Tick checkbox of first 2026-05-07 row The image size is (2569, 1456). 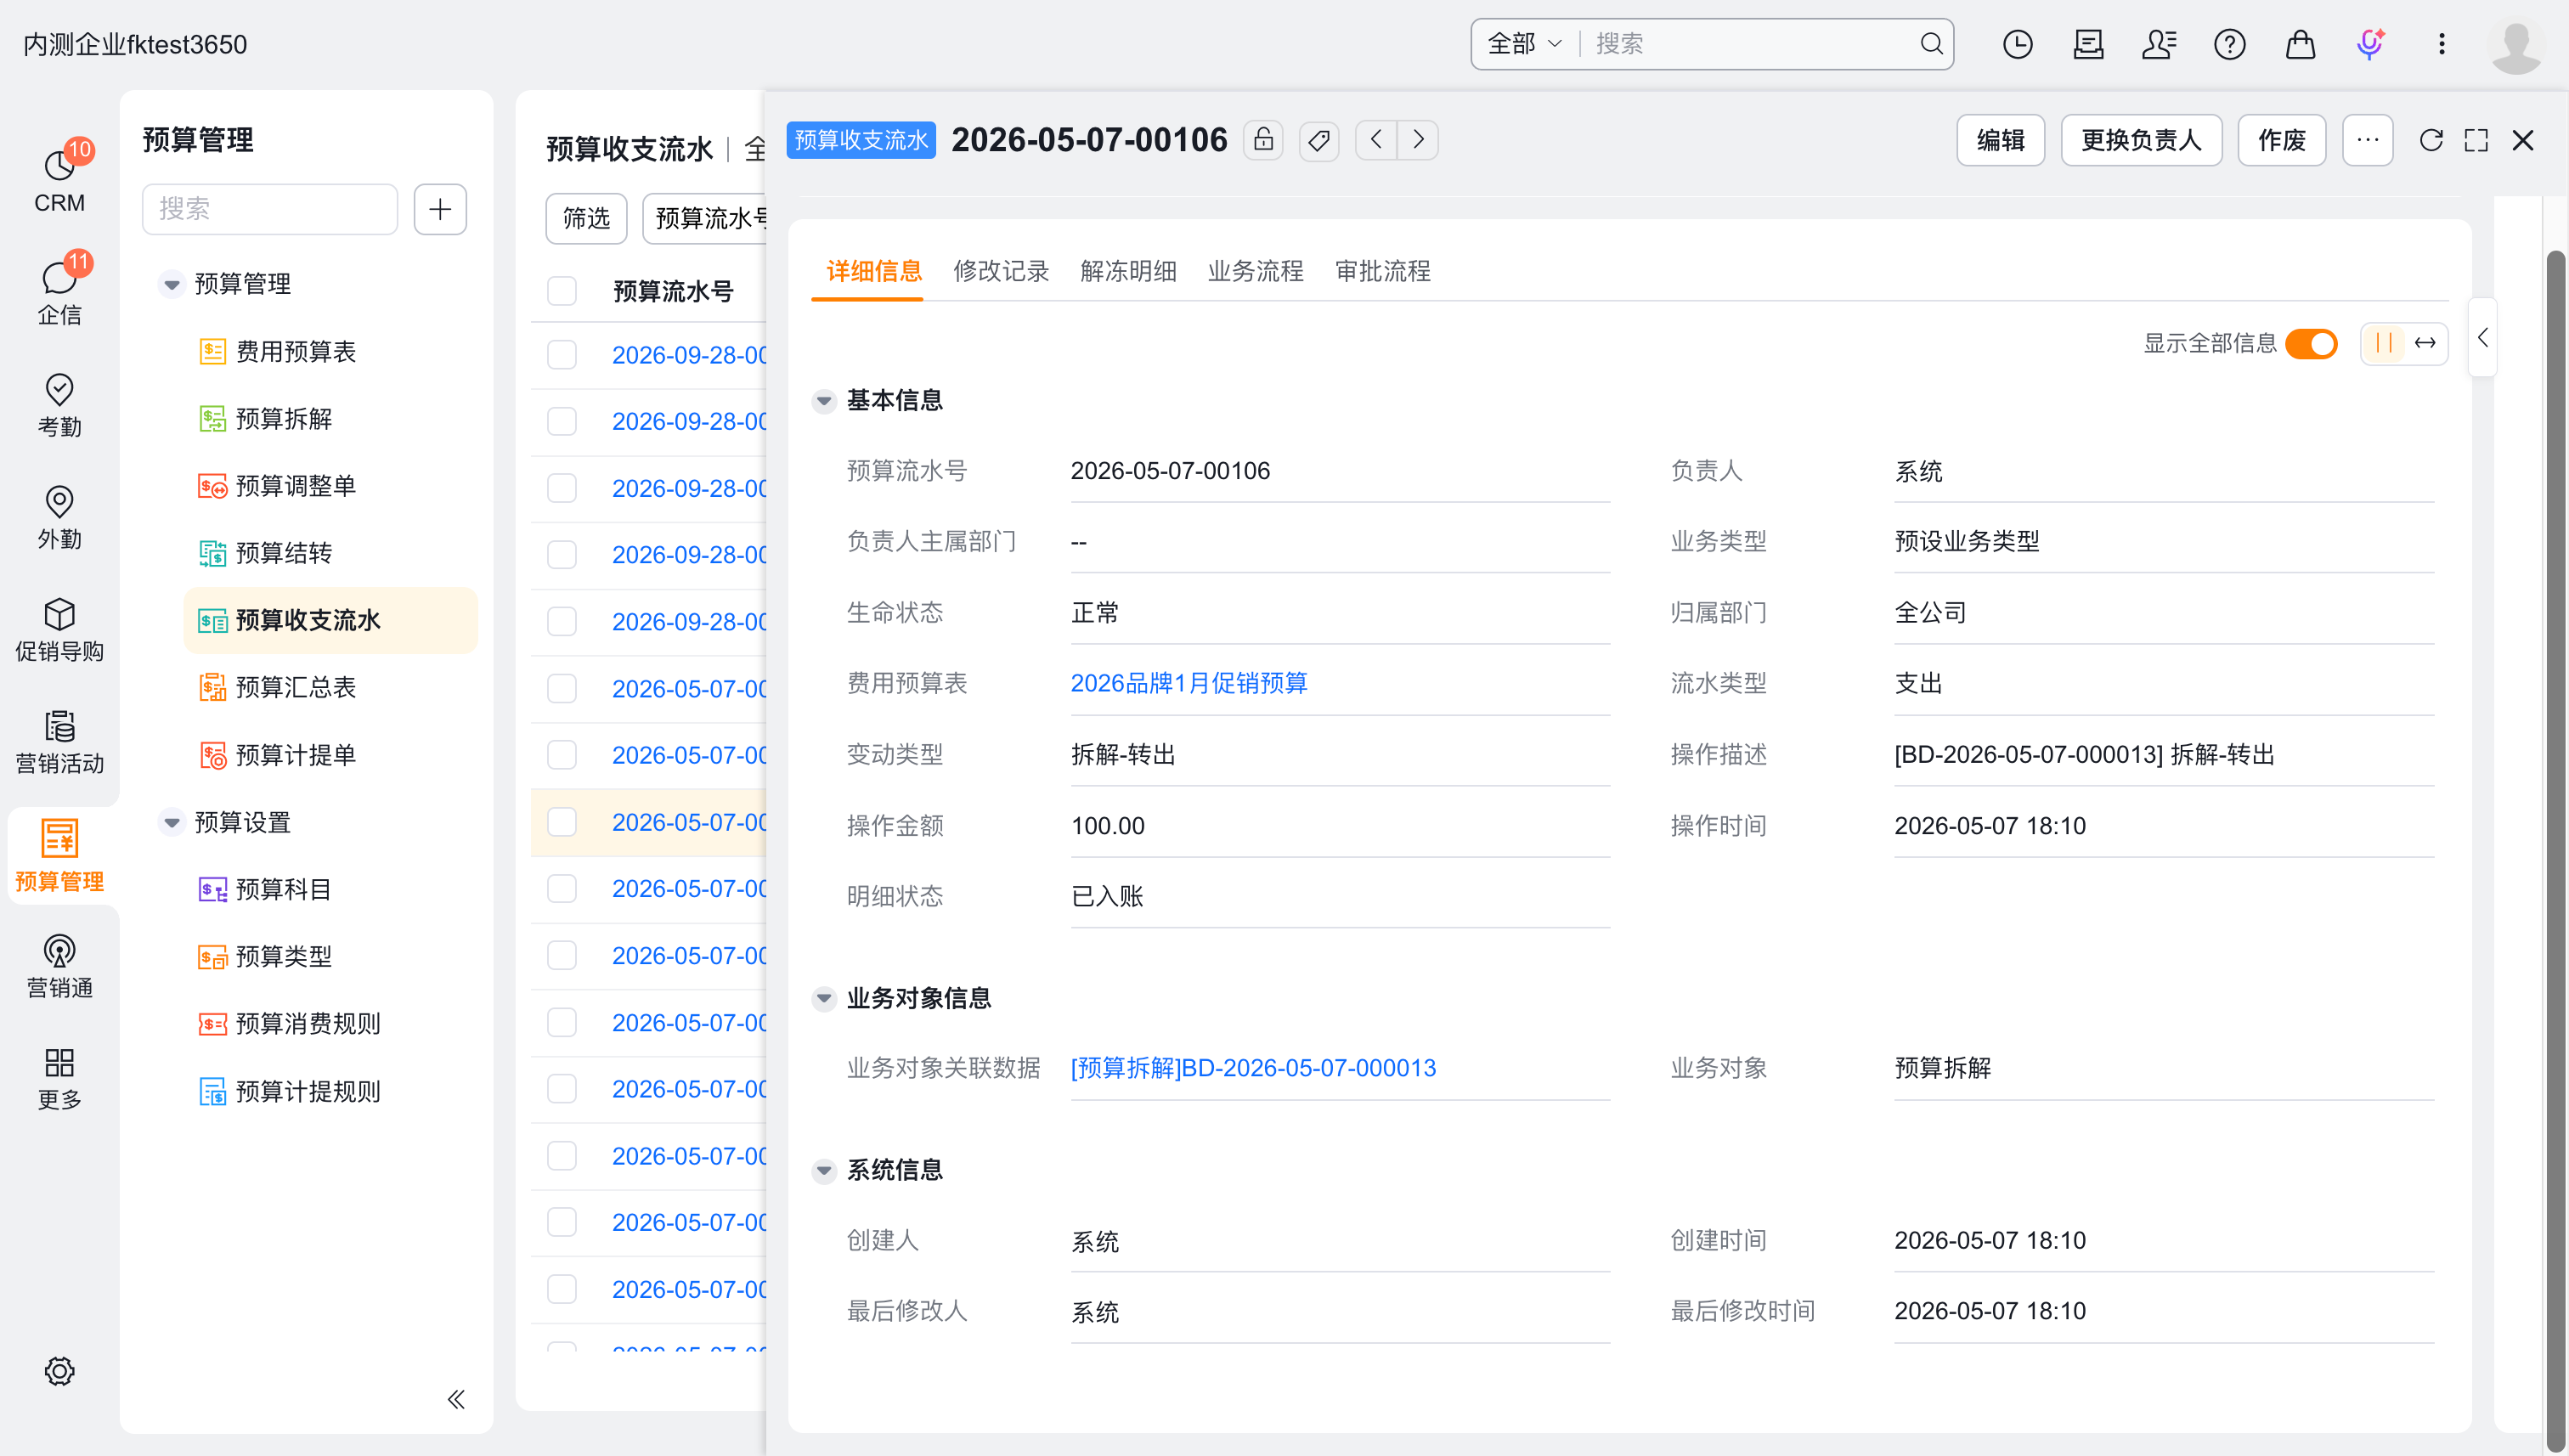click(x=562, y=688)
